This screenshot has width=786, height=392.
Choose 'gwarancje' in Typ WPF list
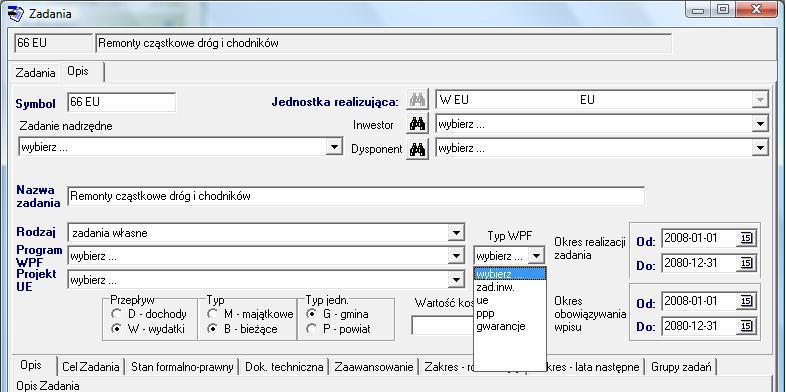[x=510, y=326]
